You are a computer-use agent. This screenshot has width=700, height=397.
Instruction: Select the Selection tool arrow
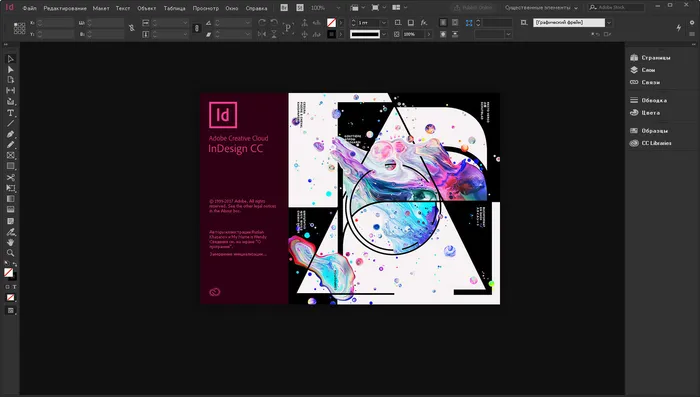coord(10,59)
